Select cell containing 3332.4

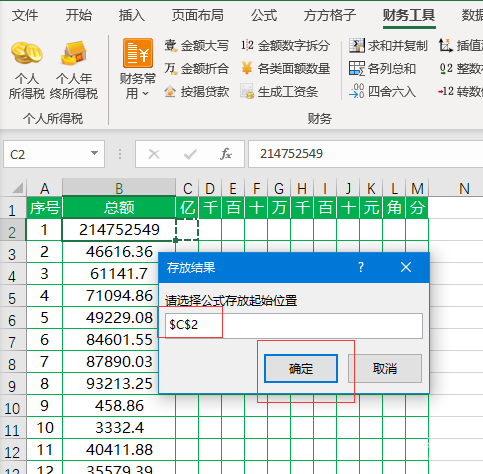pos(119,428)
